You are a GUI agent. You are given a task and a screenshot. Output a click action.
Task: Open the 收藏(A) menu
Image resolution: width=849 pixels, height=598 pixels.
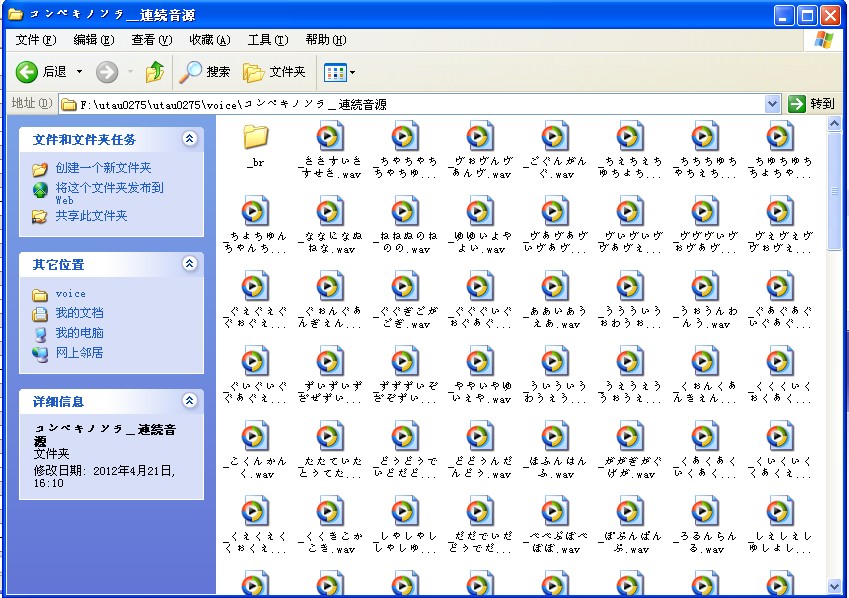pyautogui.click(x=210, y=40)
